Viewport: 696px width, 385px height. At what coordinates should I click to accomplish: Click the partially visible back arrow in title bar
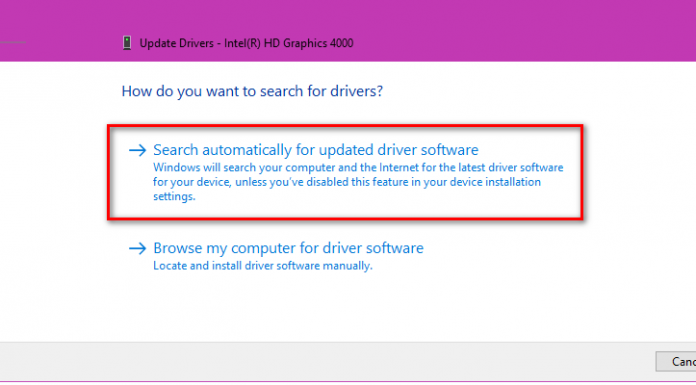12,43
